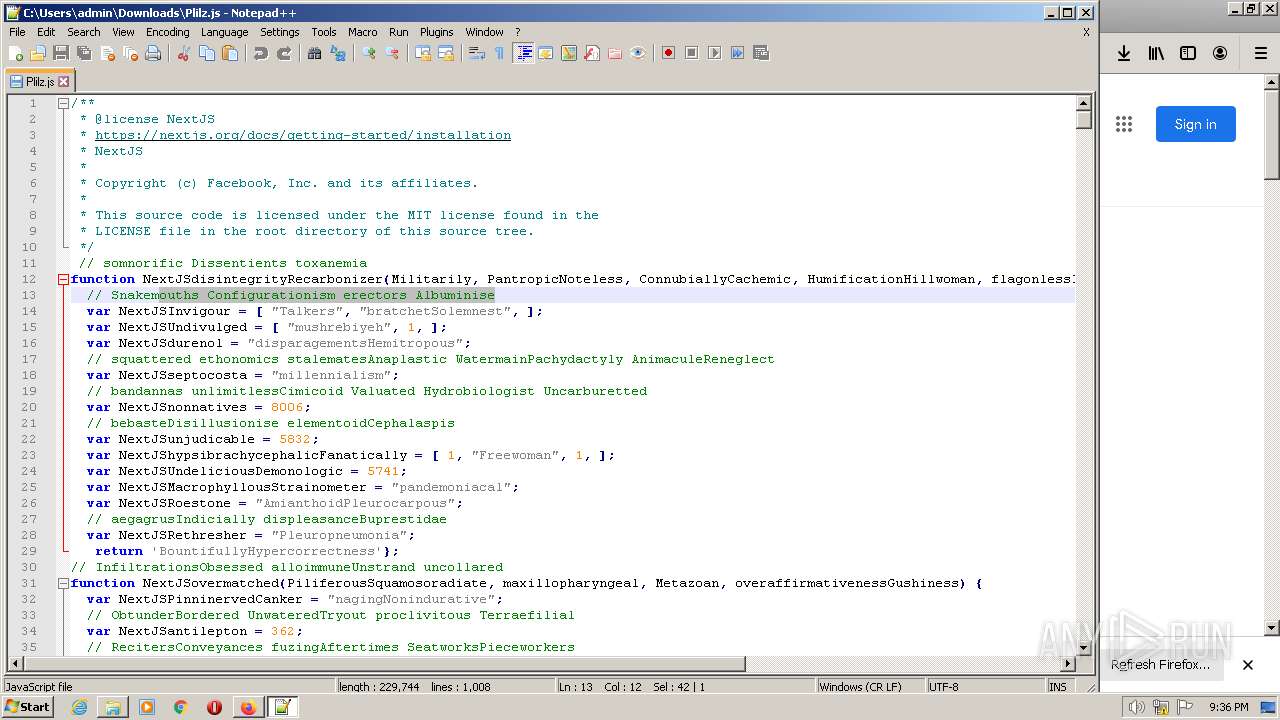Collapse the comment block fold at line 1

(63, 103)
